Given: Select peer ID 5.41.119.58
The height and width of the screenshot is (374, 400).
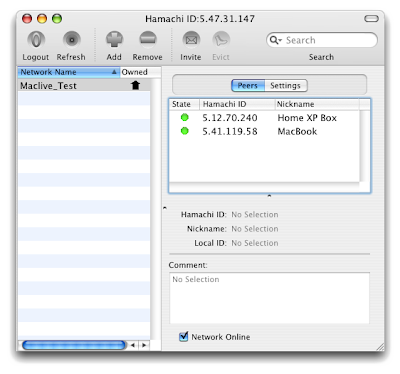Looking at the screenshot, I should pos(230,131).
